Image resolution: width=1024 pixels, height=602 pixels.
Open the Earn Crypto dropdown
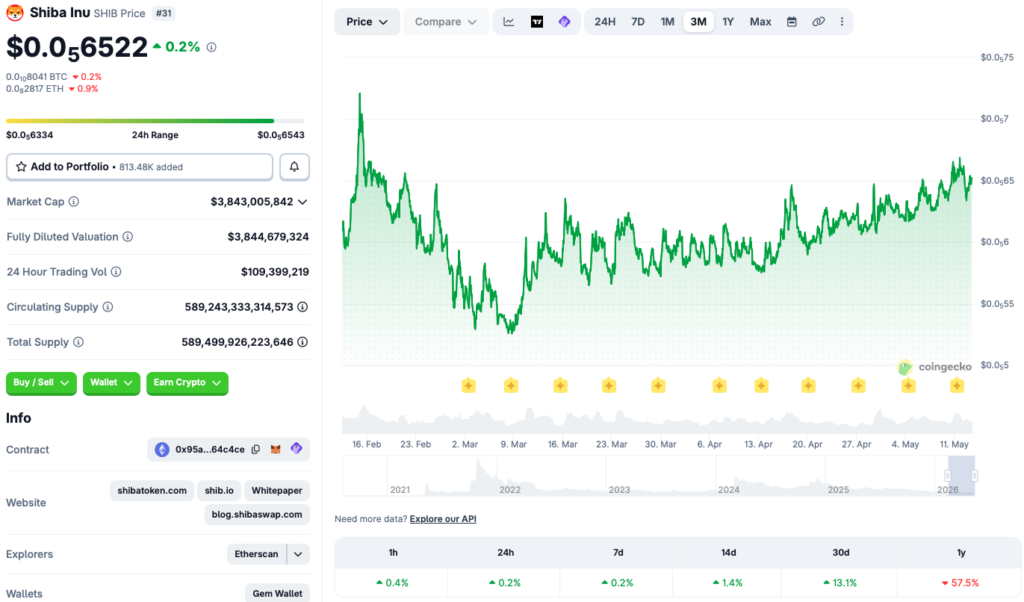coord(187,383)
